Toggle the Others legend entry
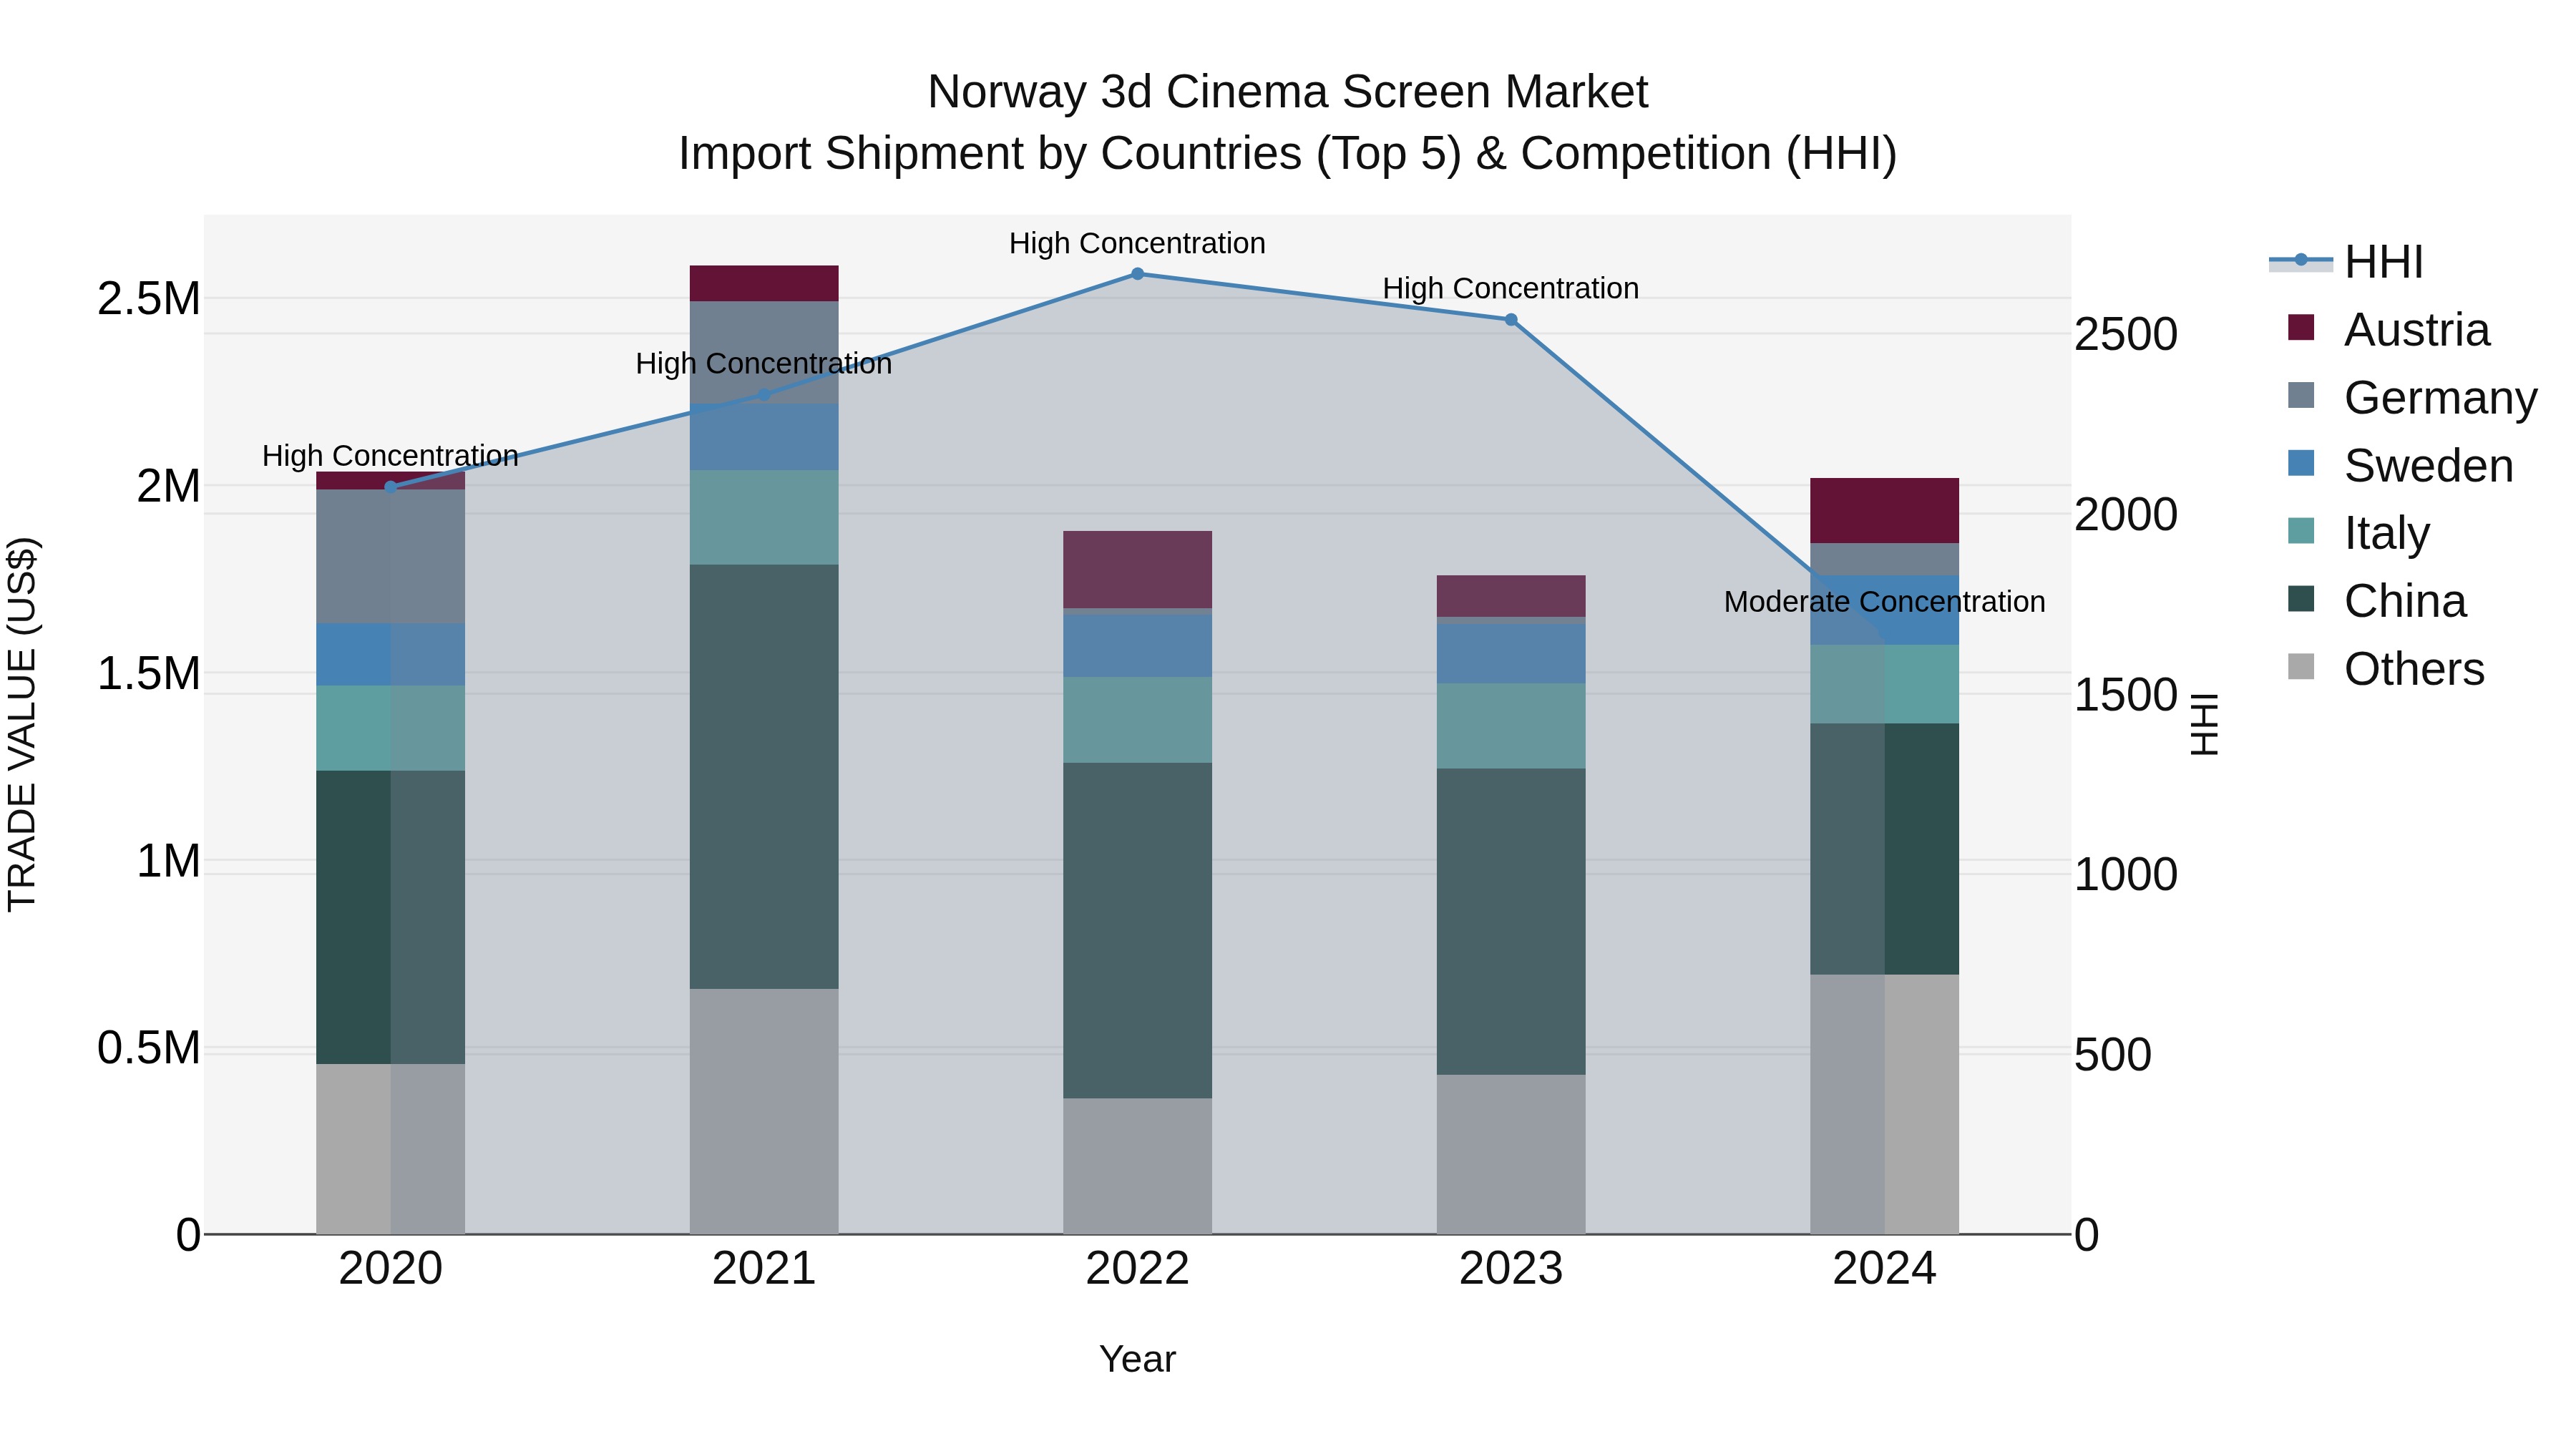Screen dimensions: 2576x1449 coord(2386,669)
